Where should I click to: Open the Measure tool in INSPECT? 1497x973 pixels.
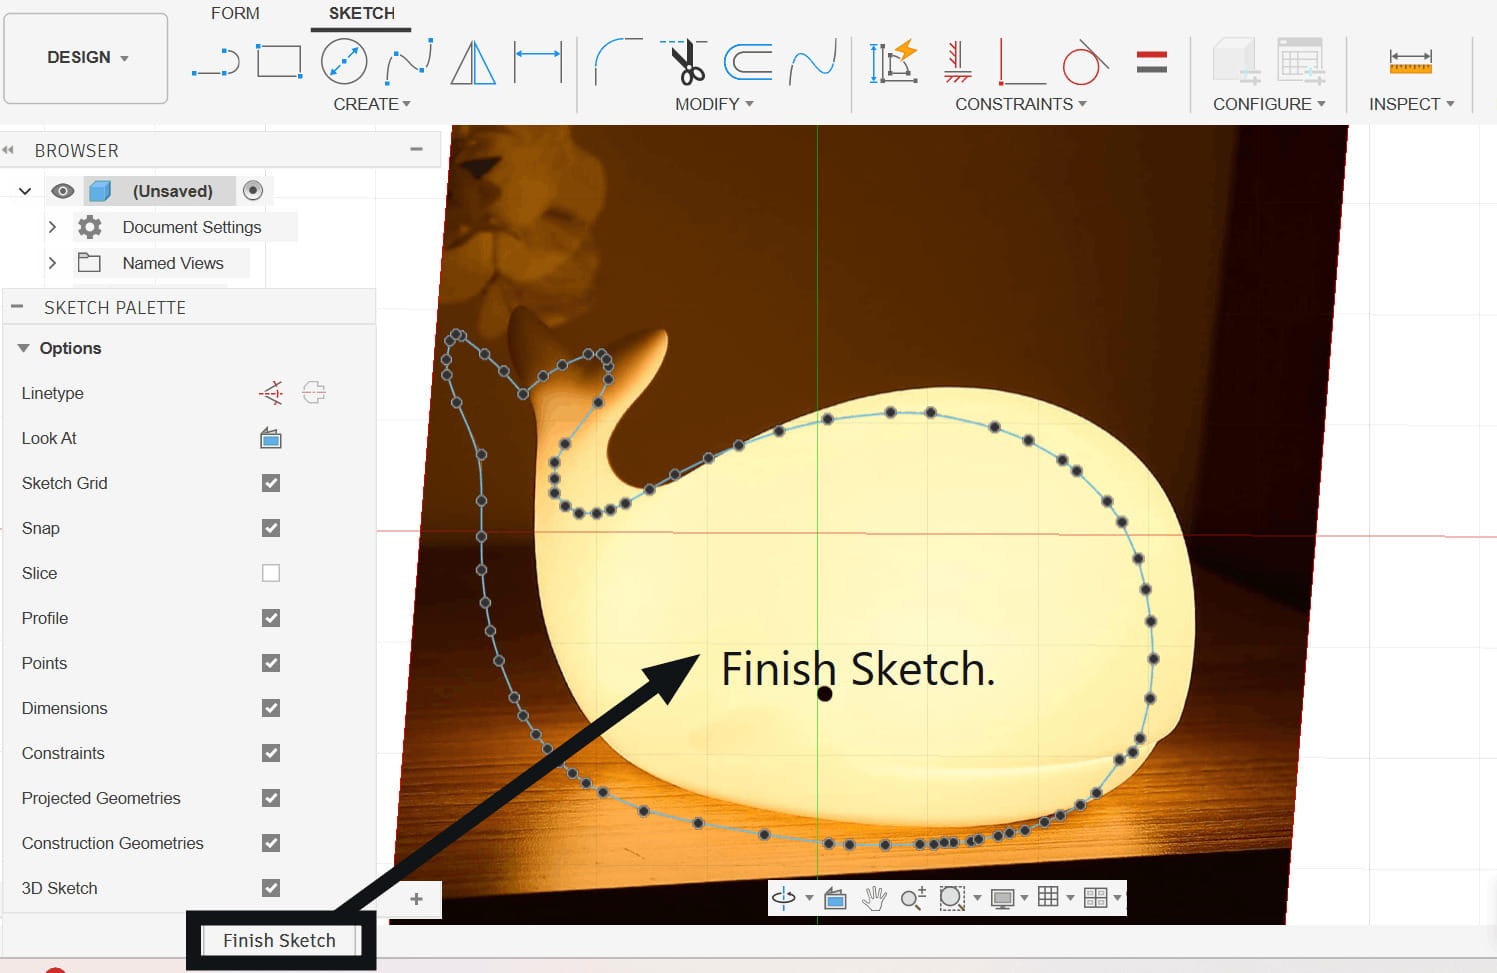tap(1411, 62)
